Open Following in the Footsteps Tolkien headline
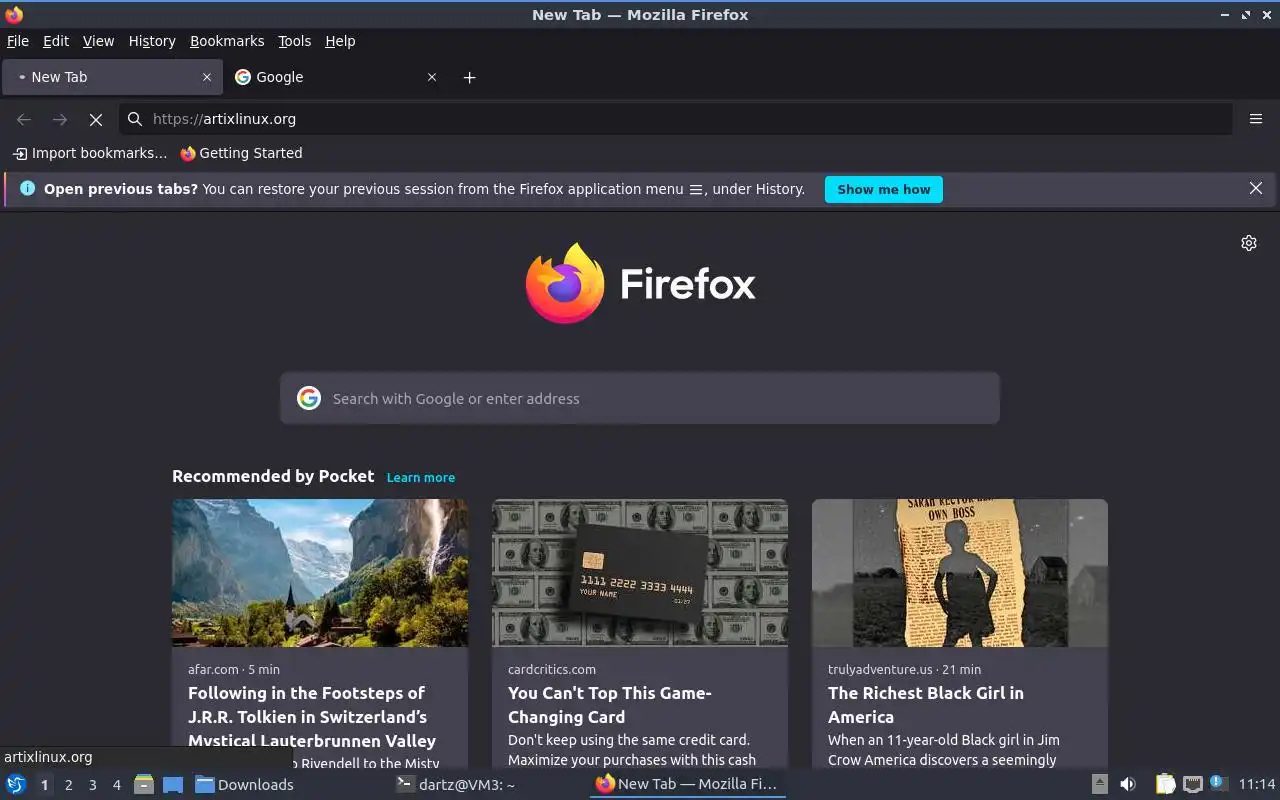The image size is (1280, 800). [x=312, y=717]
